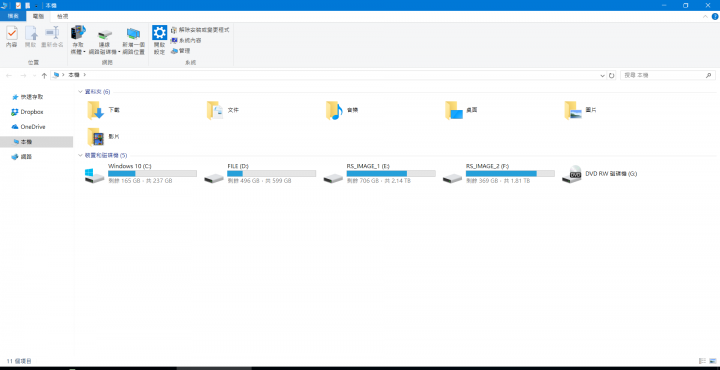Click the 11 個項目 status bar text
This screenshot has width=720, height=370.
(19, 361)
